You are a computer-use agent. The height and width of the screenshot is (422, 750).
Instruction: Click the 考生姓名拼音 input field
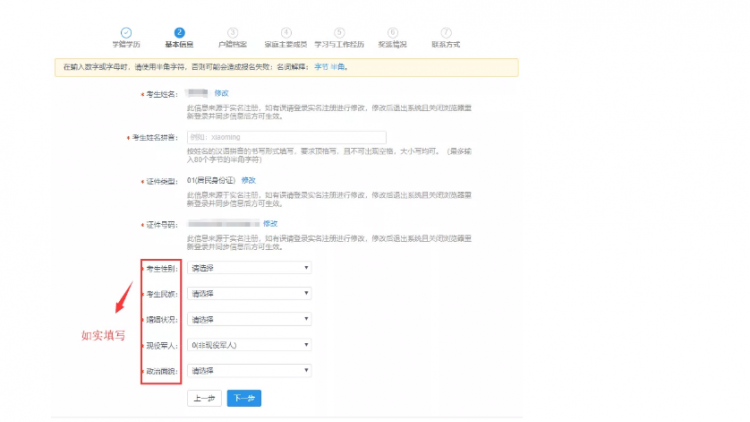(x=286, y=137)
